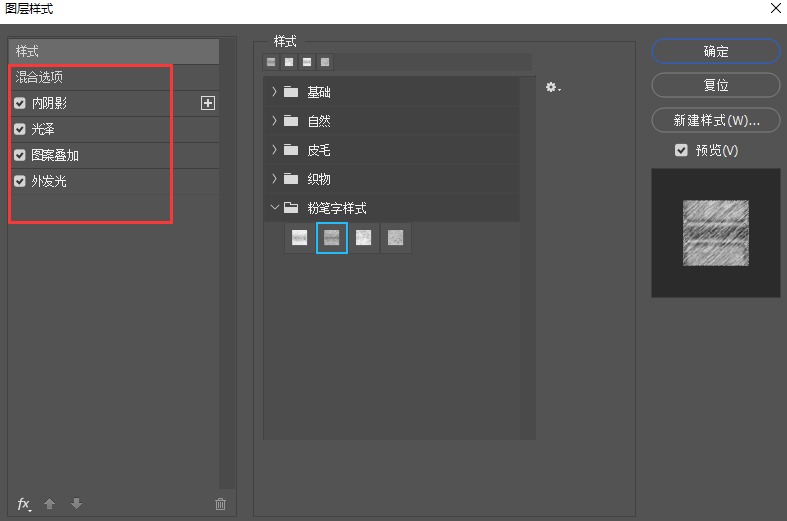Move effect up with up arrow
This screenshot has height=521, width=787.
(x=49, y=503)
